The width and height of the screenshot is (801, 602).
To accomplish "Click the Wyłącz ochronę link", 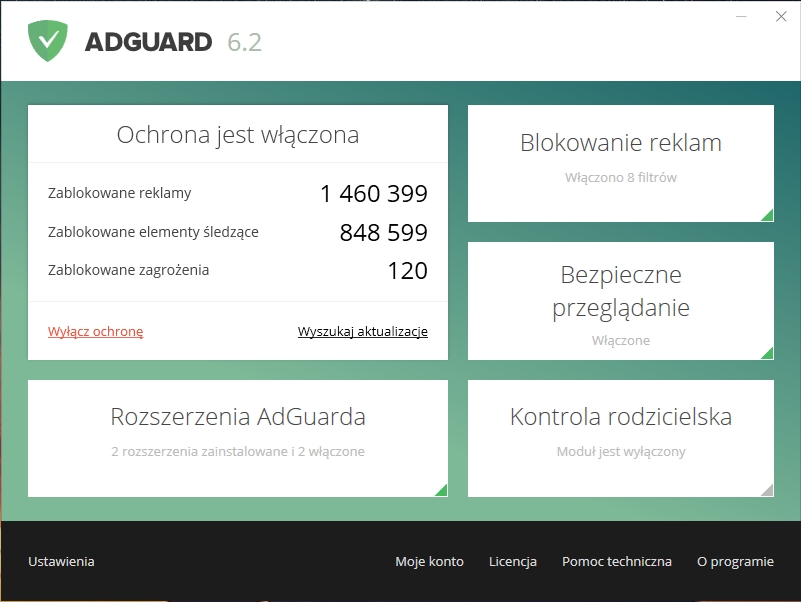I will [x=96, y=332].
